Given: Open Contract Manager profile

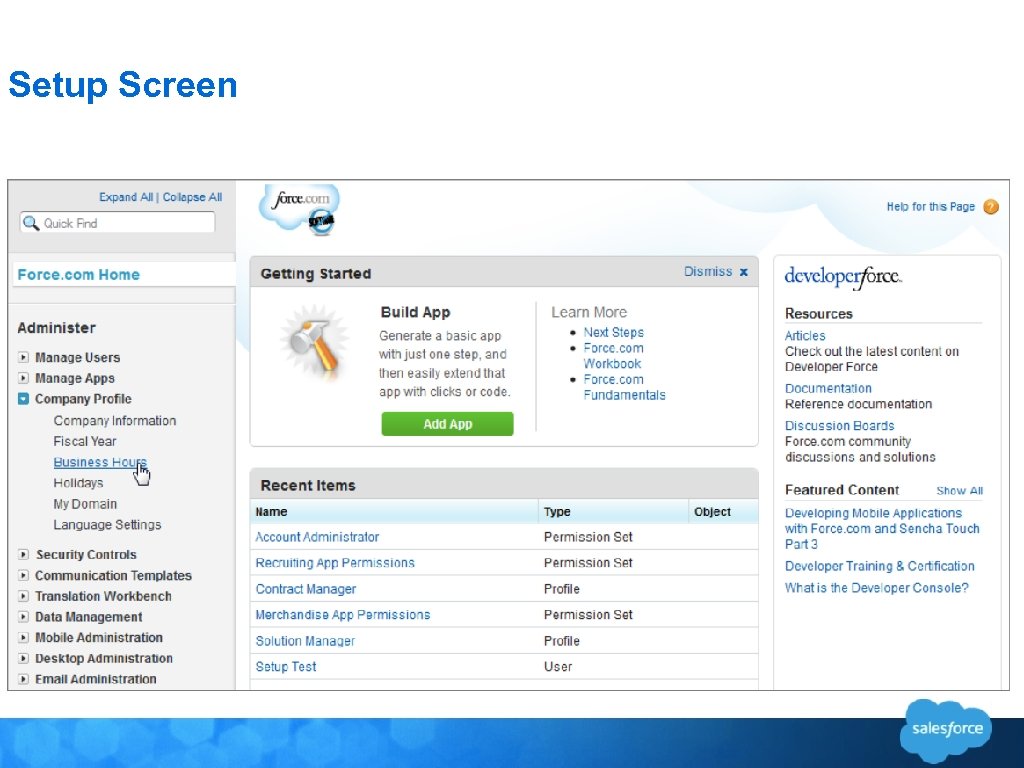Looking at the screenshot, I should pos(306,589).
